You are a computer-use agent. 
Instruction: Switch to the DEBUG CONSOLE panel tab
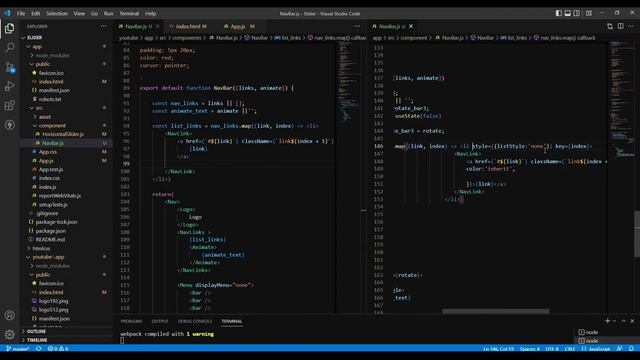pyautogui.click(x=195, y=321)
